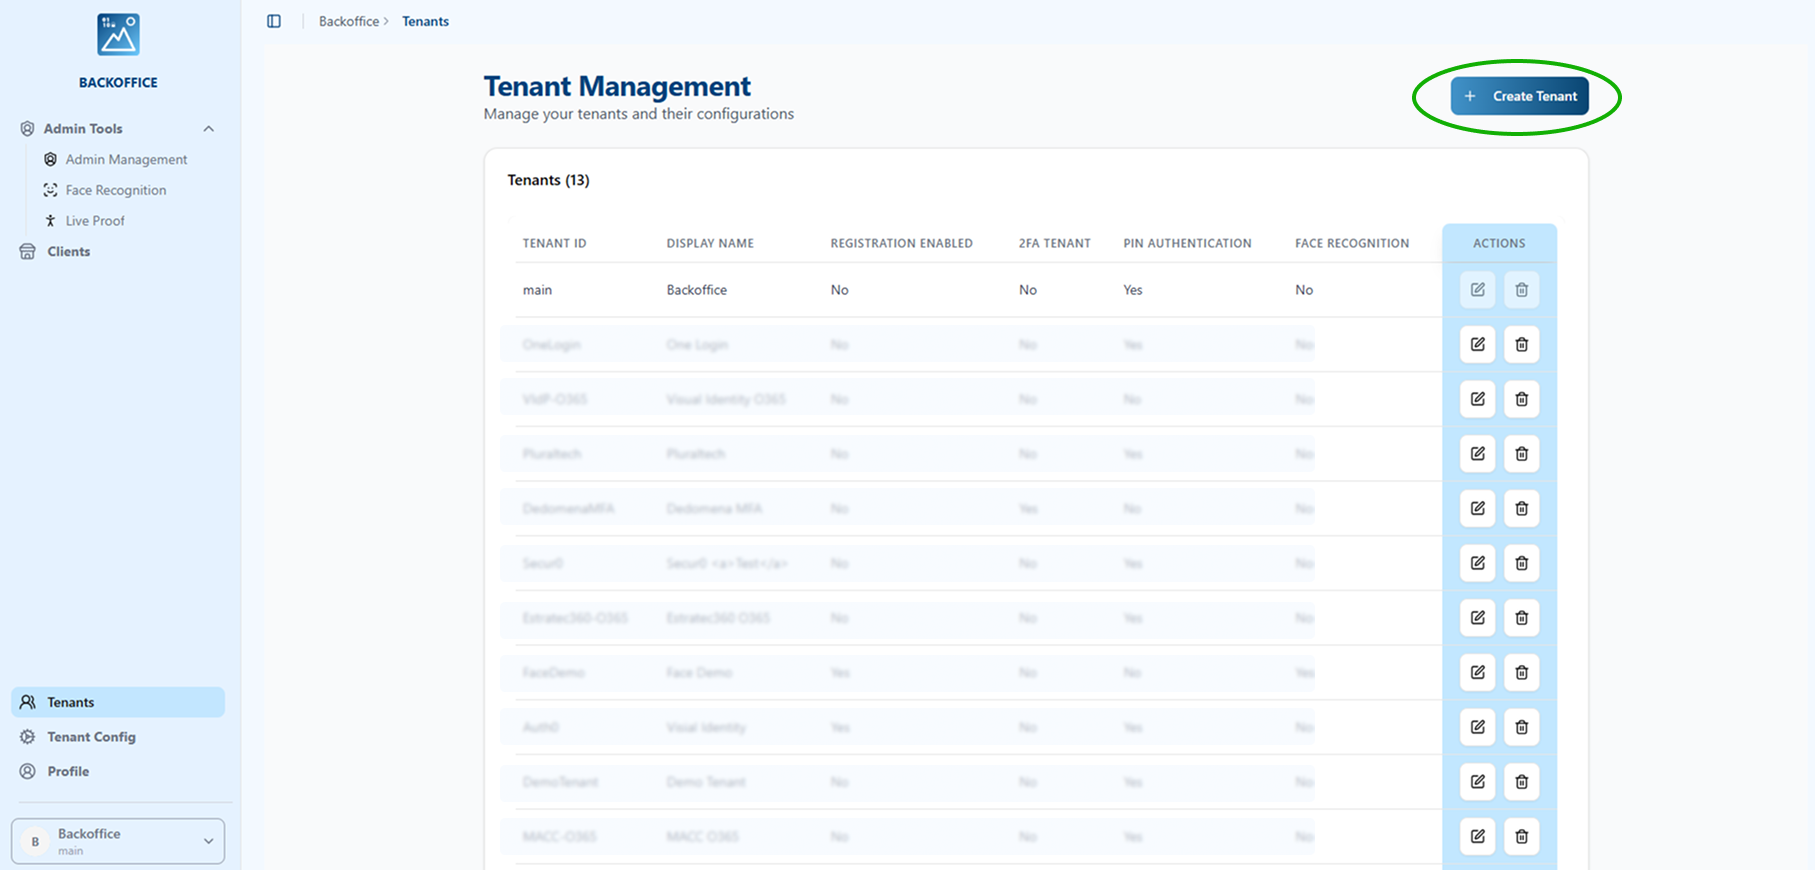Screen dimensions: 1815x870
Task: Click the Backoffice logo image
Action: click(x=118, y=35)
